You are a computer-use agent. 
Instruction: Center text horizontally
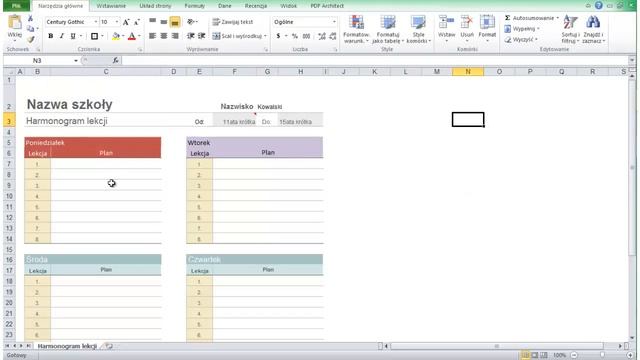[x=164, y=36]
